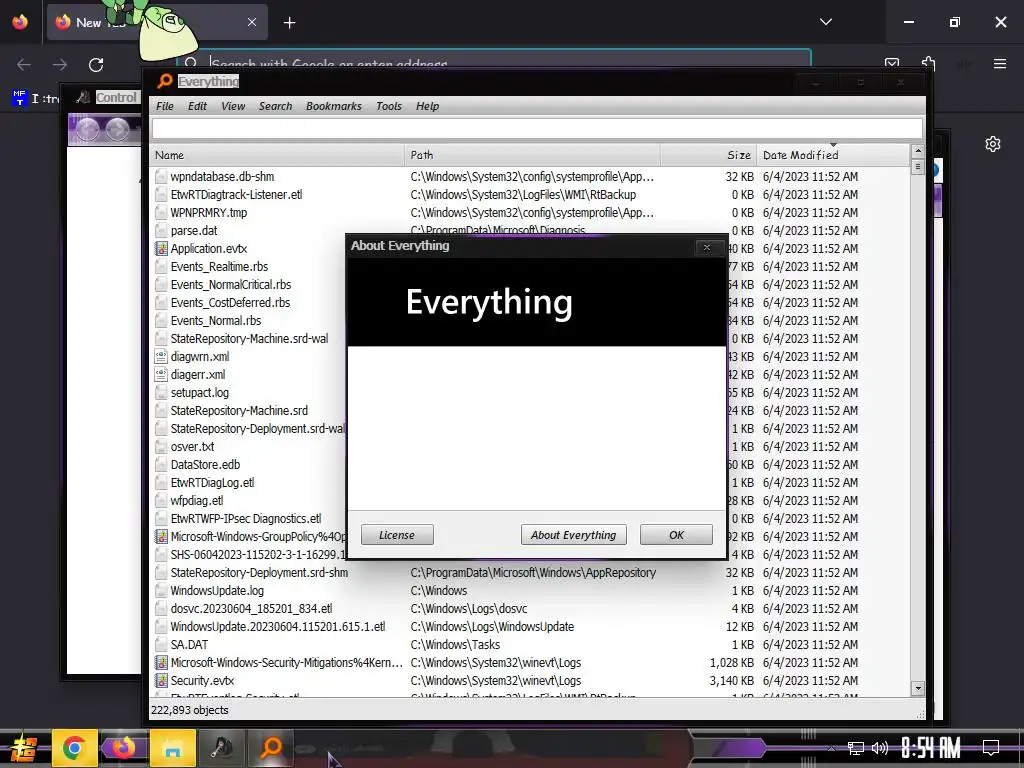Select the dosvc.20230604_185201_834.etl file
Screen dimensions: 1024x768
(x=251, y=609)
